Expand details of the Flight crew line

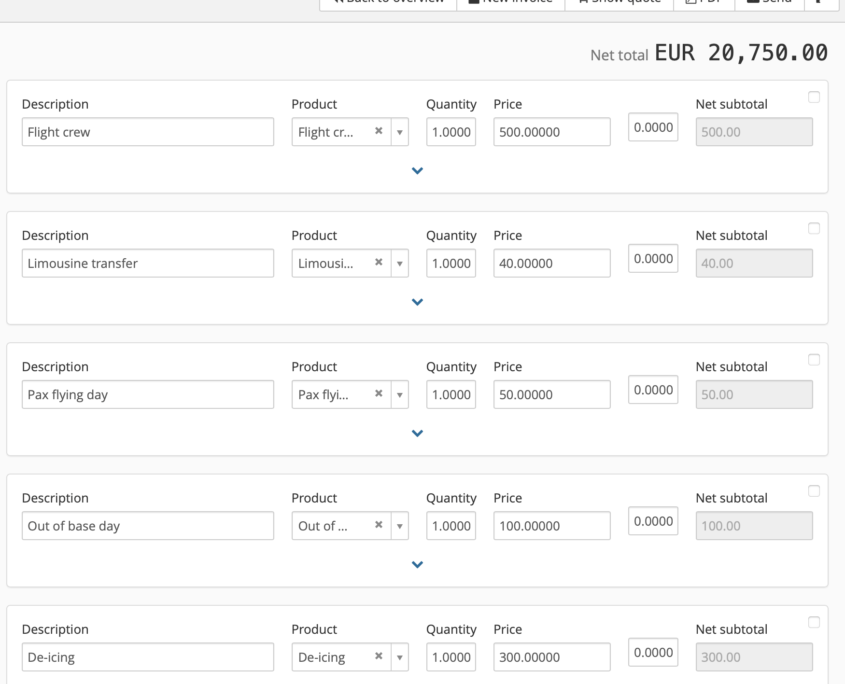(x=418, y=170)
